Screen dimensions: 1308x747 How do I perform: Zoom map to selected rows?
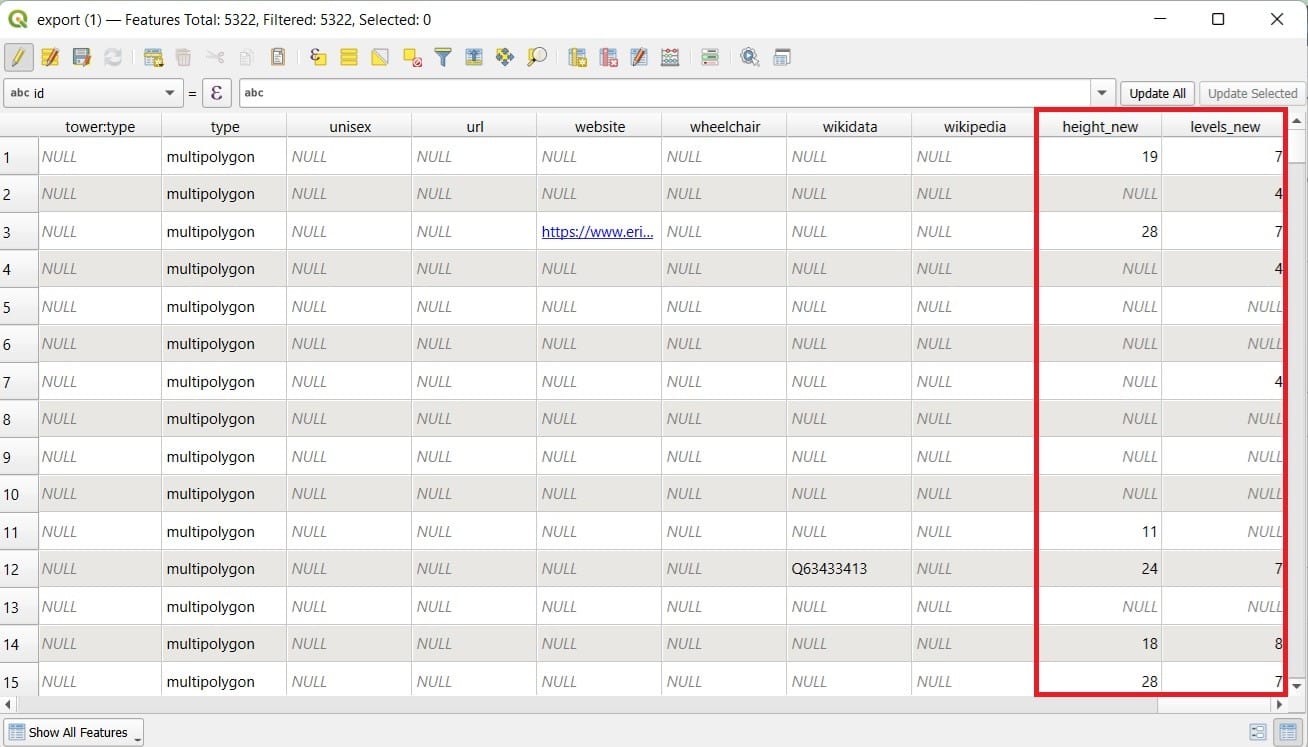537,57
